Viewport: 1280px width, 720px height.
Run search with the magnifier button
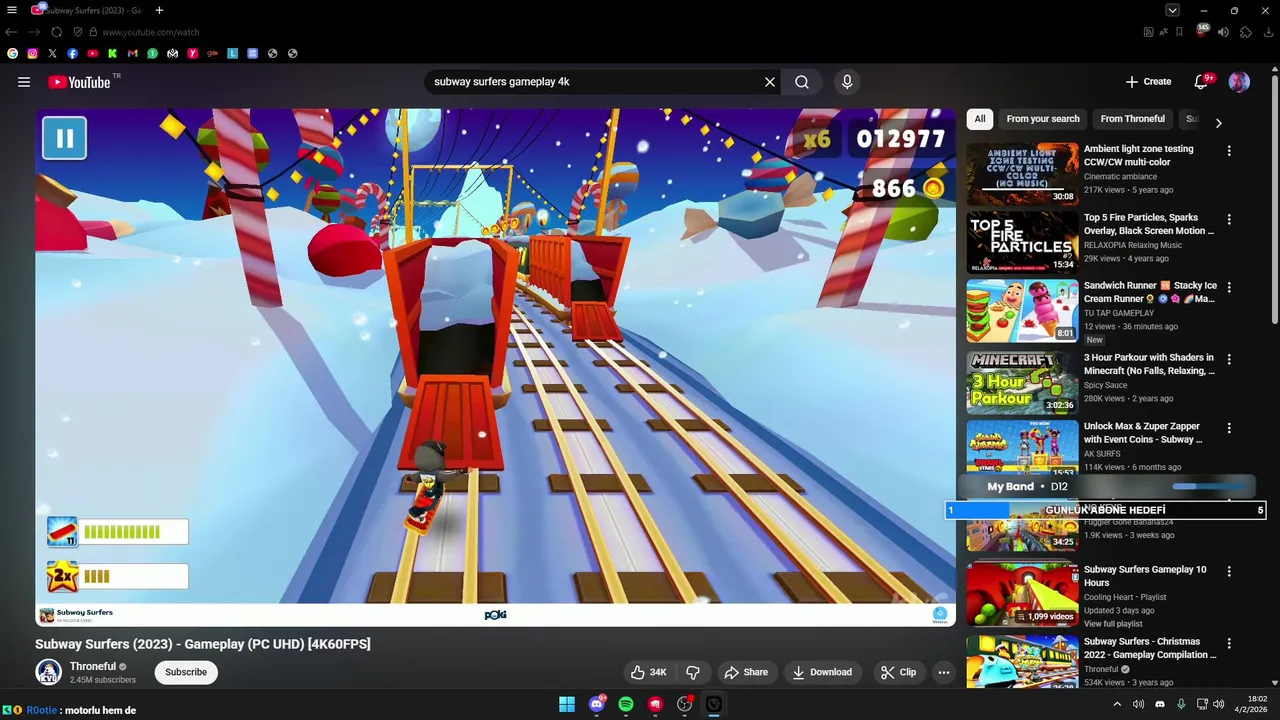(802, 82)
